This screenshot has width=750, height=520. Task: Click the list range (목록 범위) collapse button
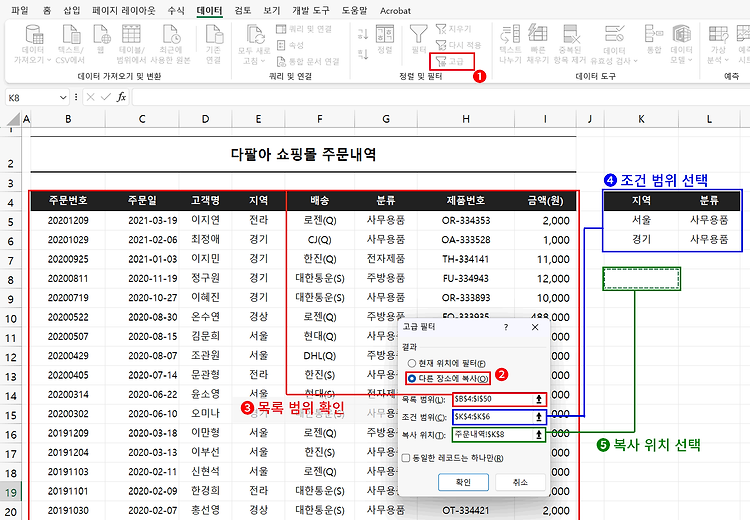point(539,399)
